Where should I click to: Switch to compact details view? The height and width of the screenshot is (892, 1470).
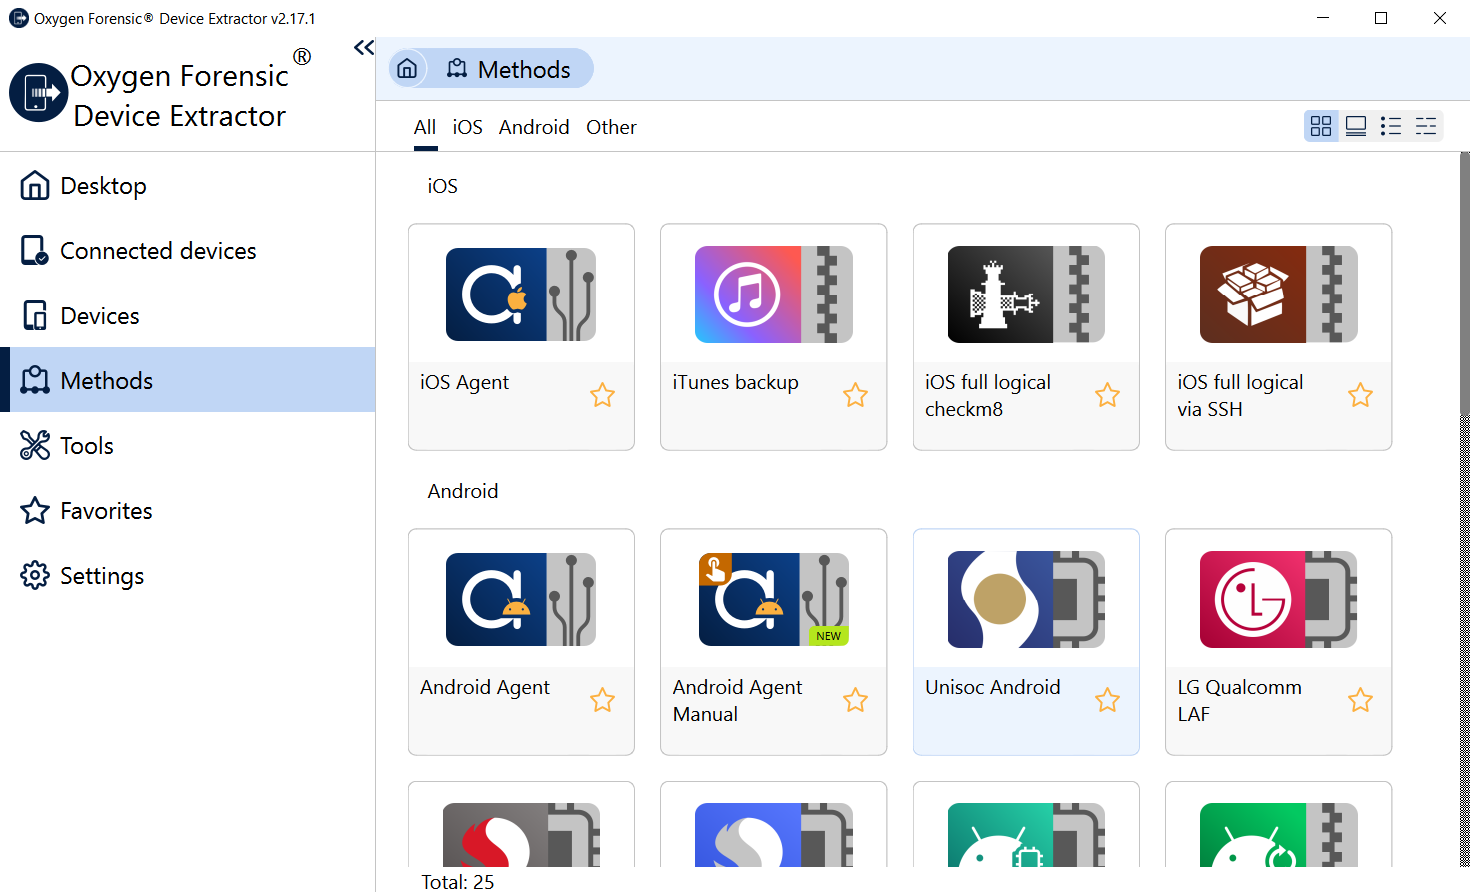[x=1426, y=126]
